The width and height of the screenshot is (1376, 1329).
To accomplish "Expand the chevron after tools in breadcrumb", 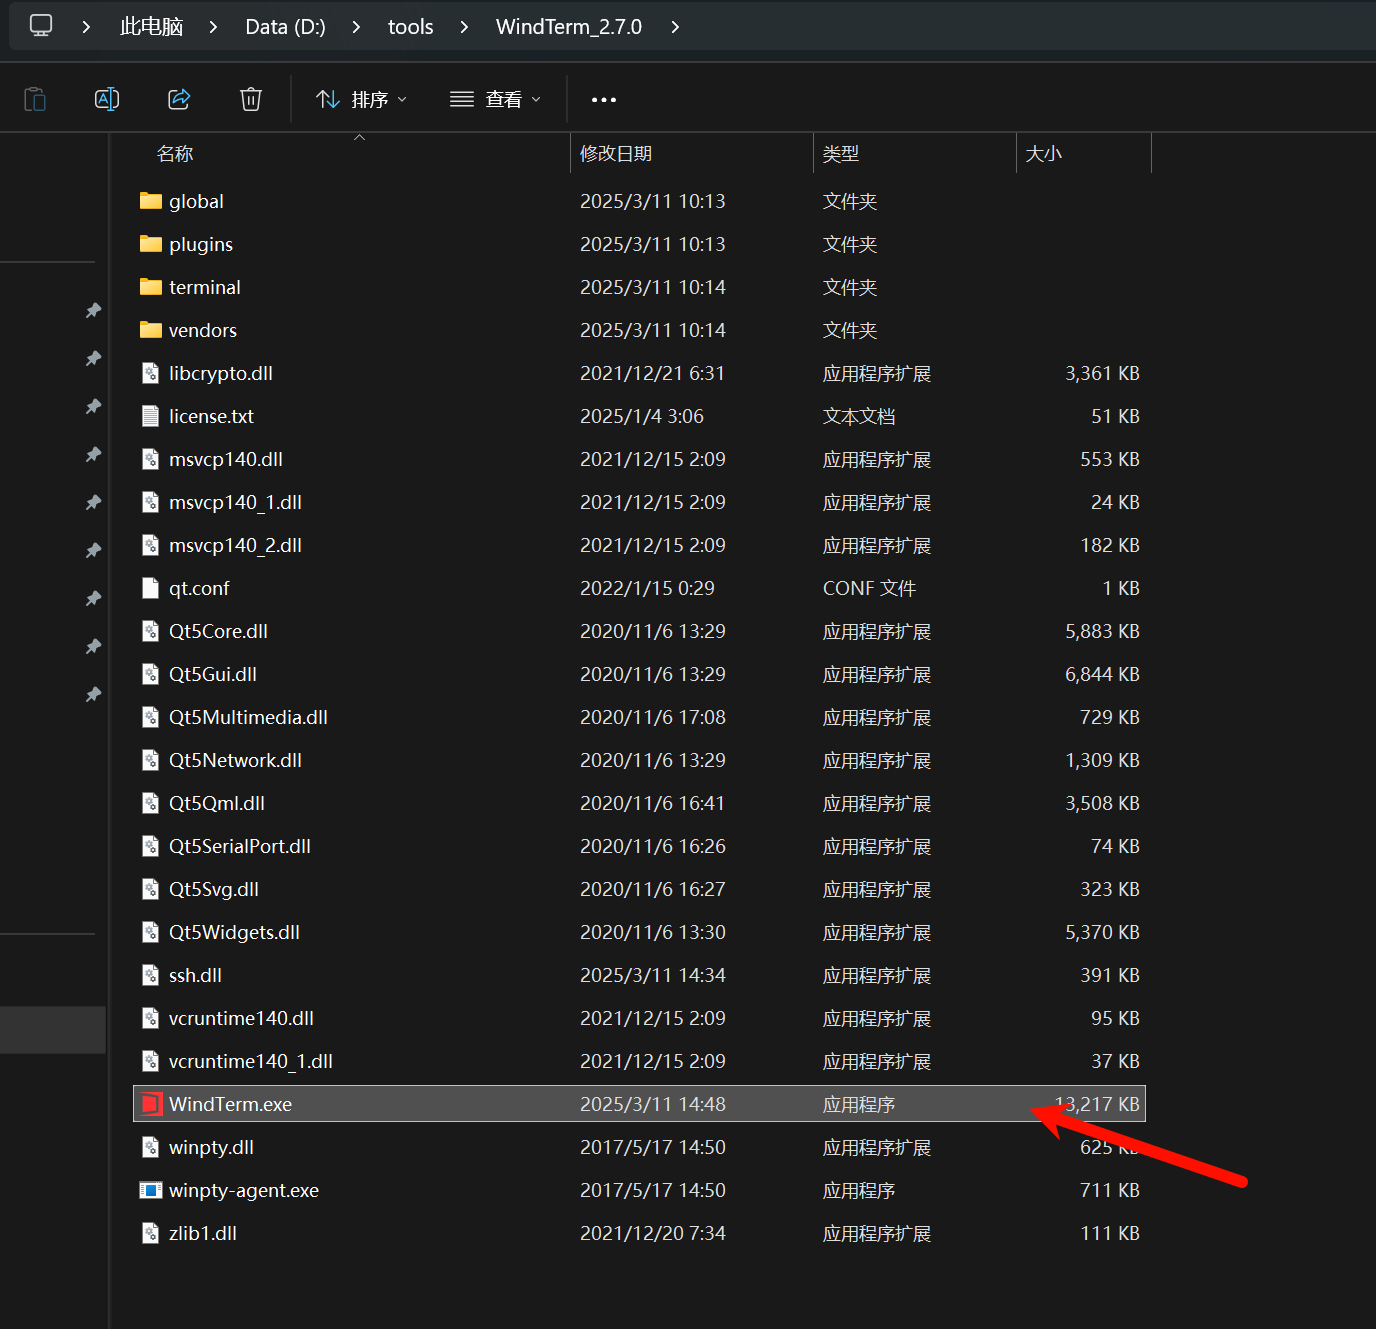I will click(x=464, y=27).
